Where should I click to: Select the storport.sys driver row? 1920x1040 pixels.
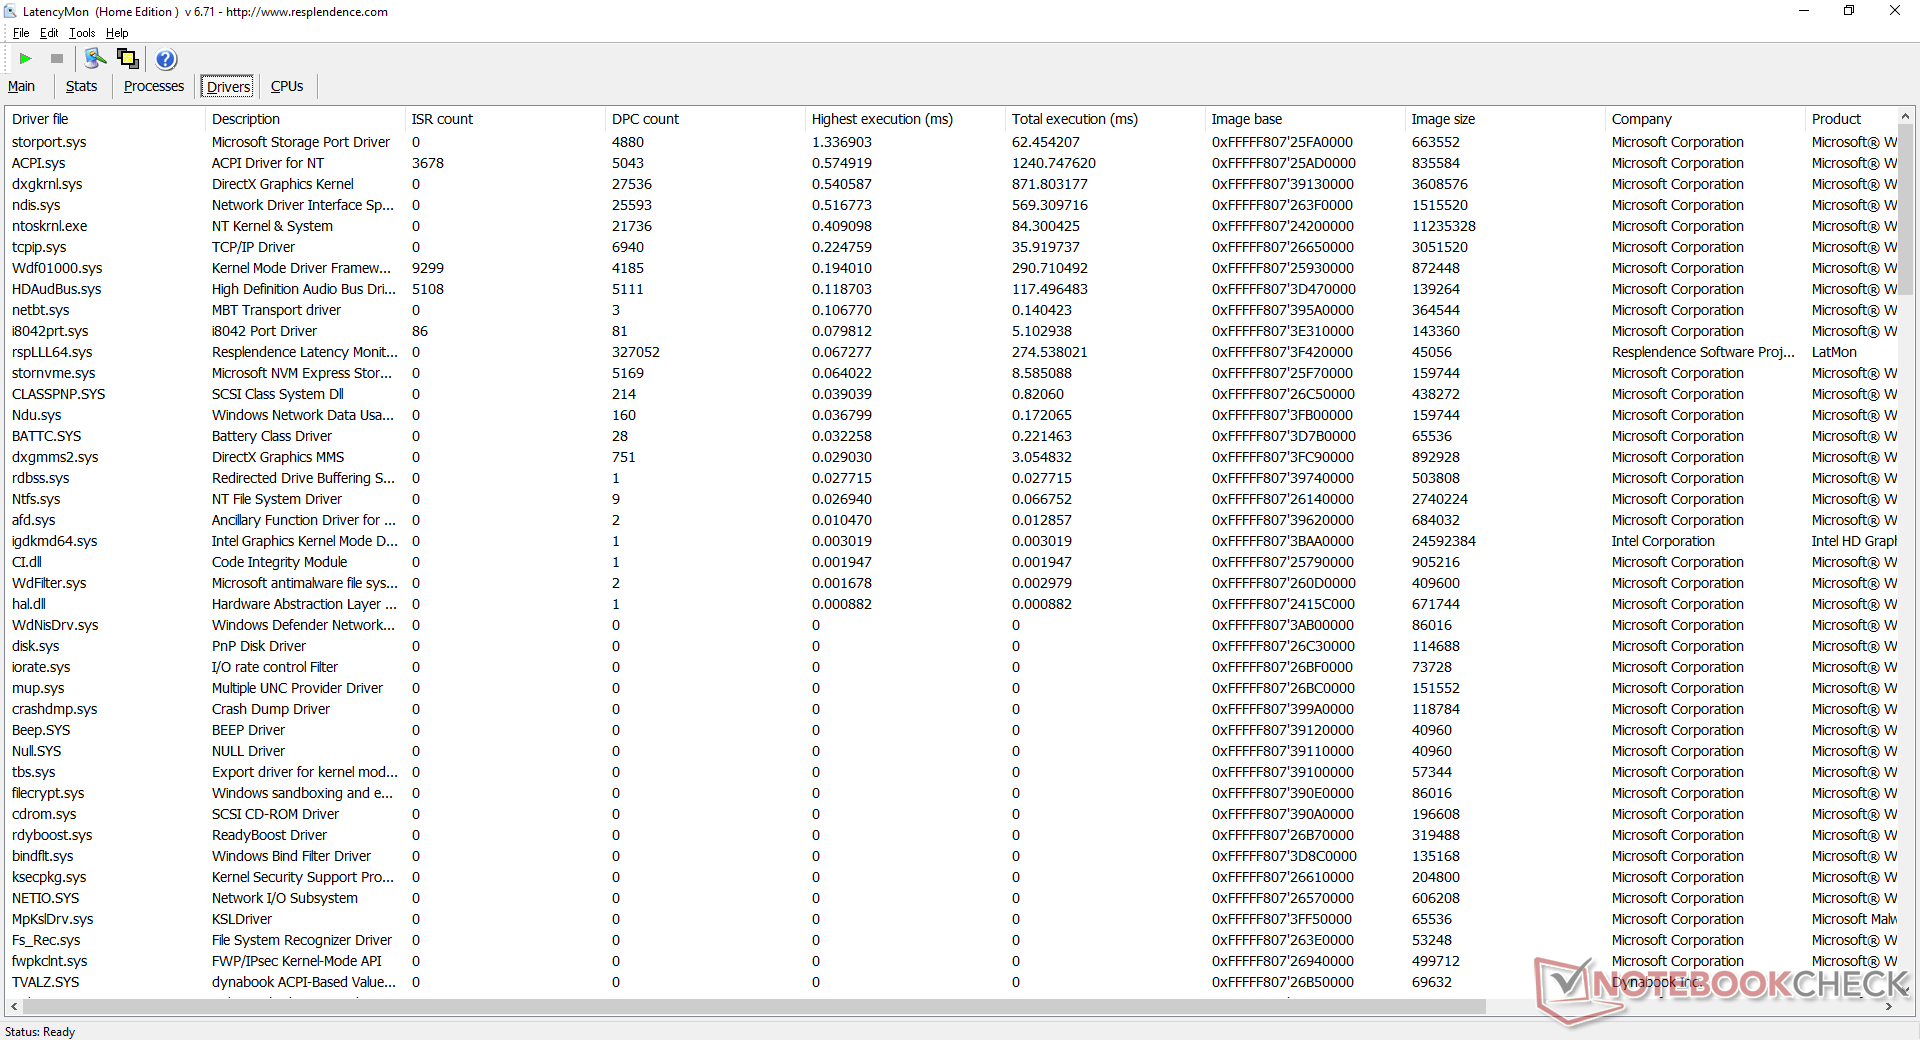952,142
